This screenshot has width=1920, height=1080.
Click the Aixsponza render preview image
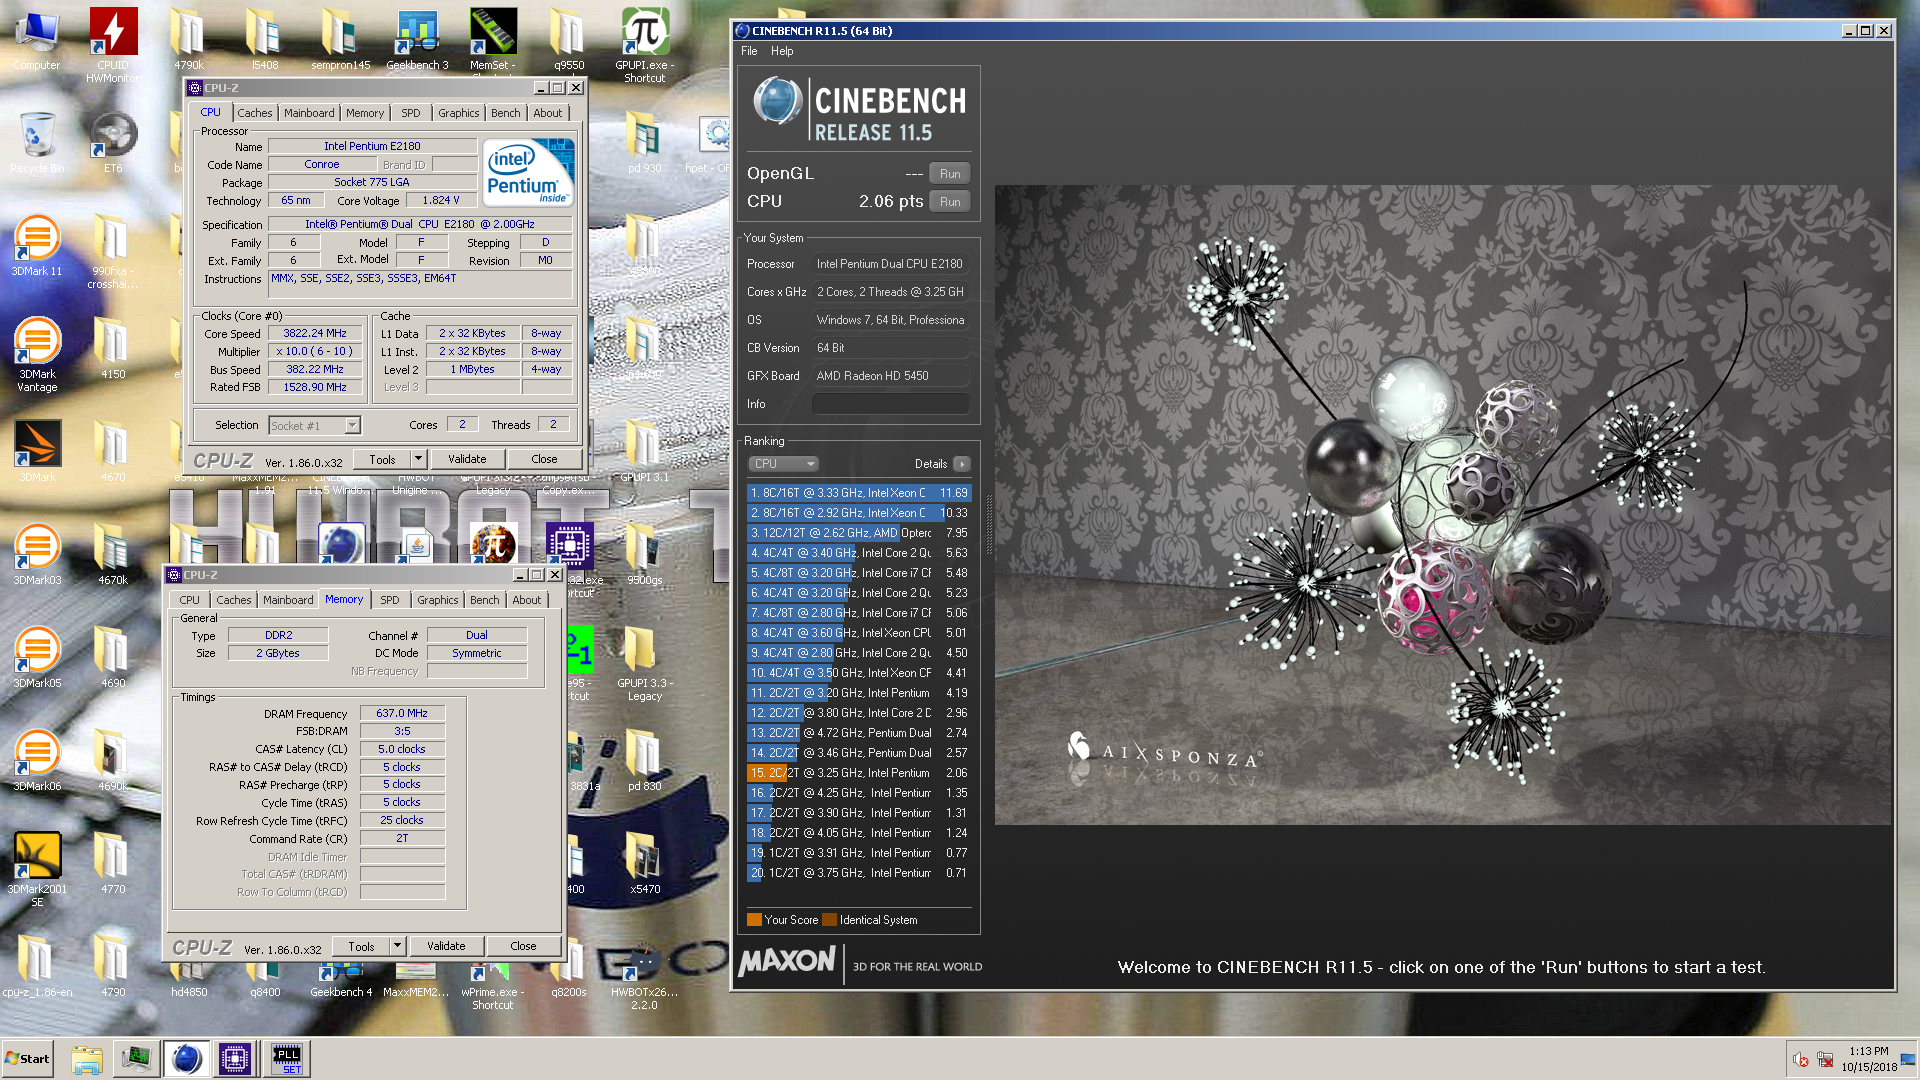(1442, 505)
